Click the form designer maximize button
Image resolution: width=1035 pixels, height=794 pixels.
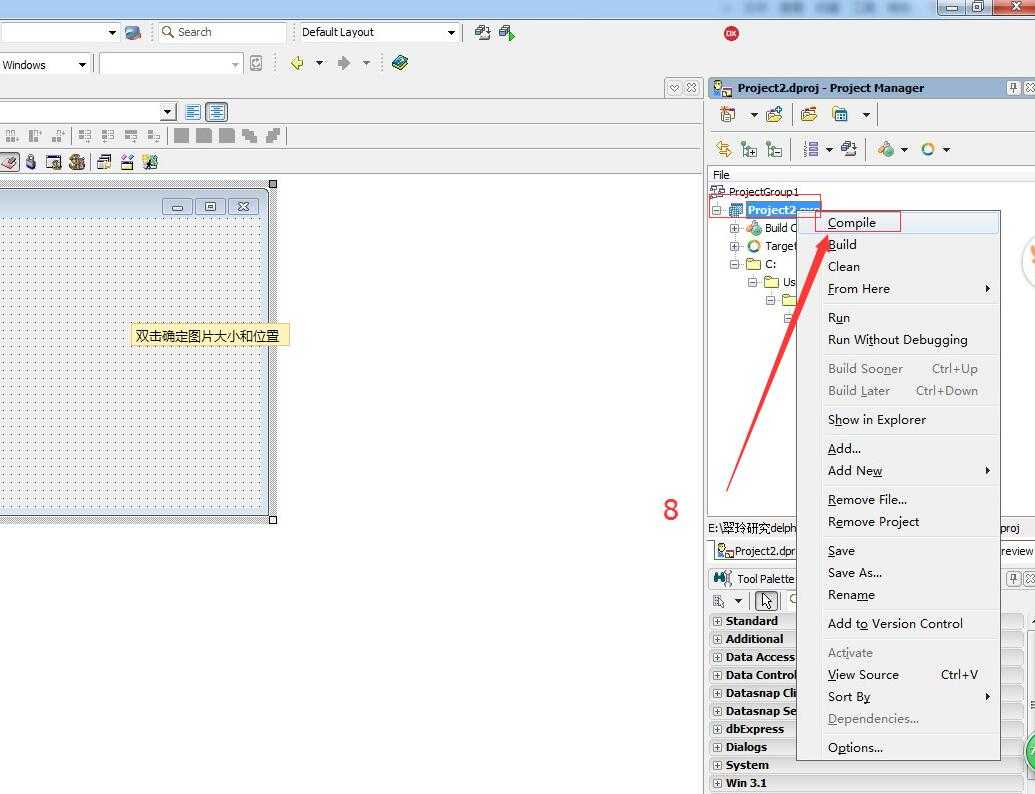click(210, 207)
